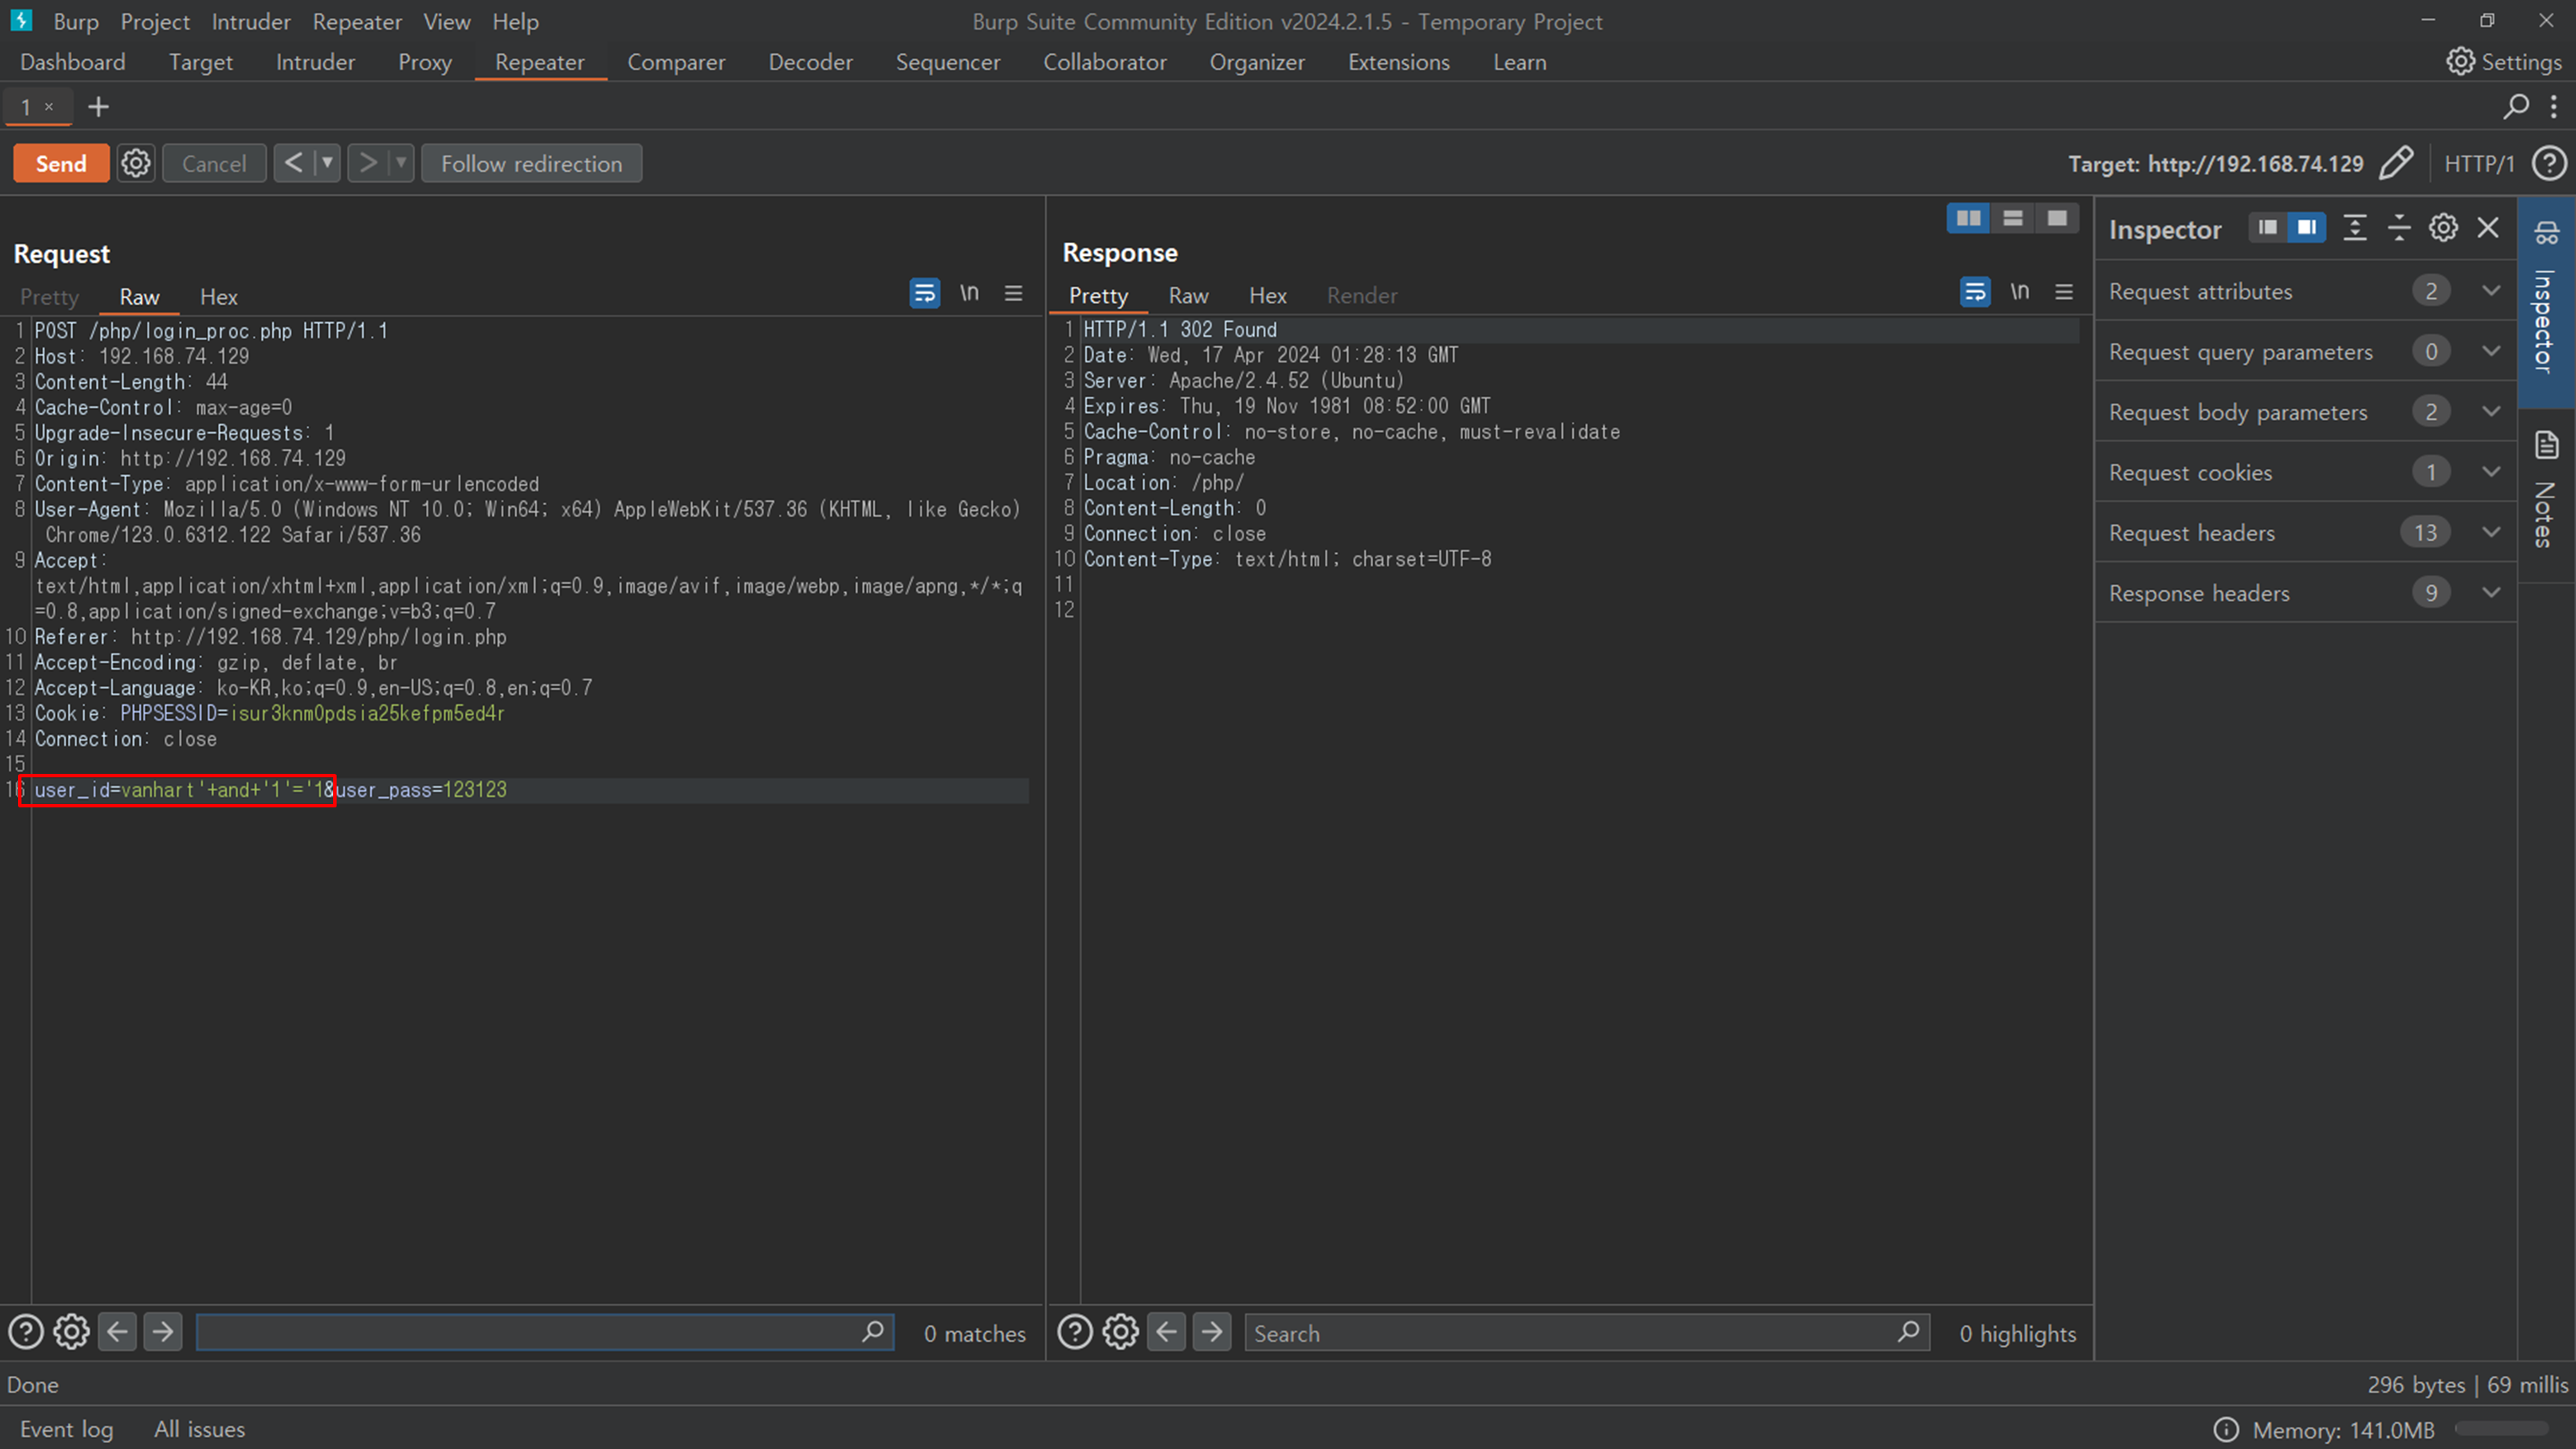Jump to previous request search match
The height and width of the screenshot is (1449, 2576).
click(x=117, y=1332)
